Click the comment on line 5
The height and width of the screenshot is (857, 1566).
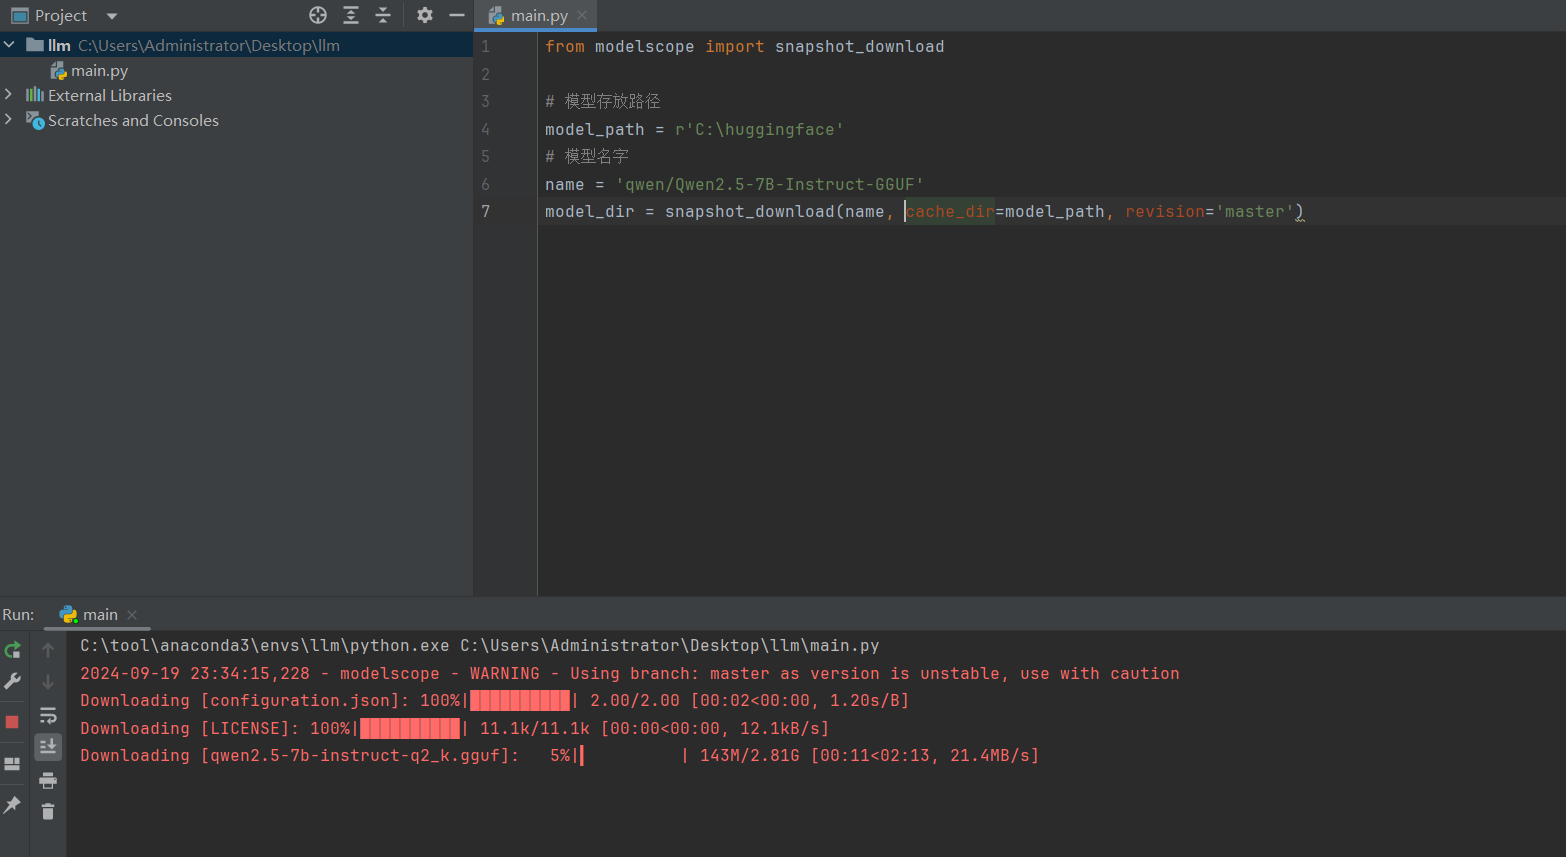coord(587,156)
